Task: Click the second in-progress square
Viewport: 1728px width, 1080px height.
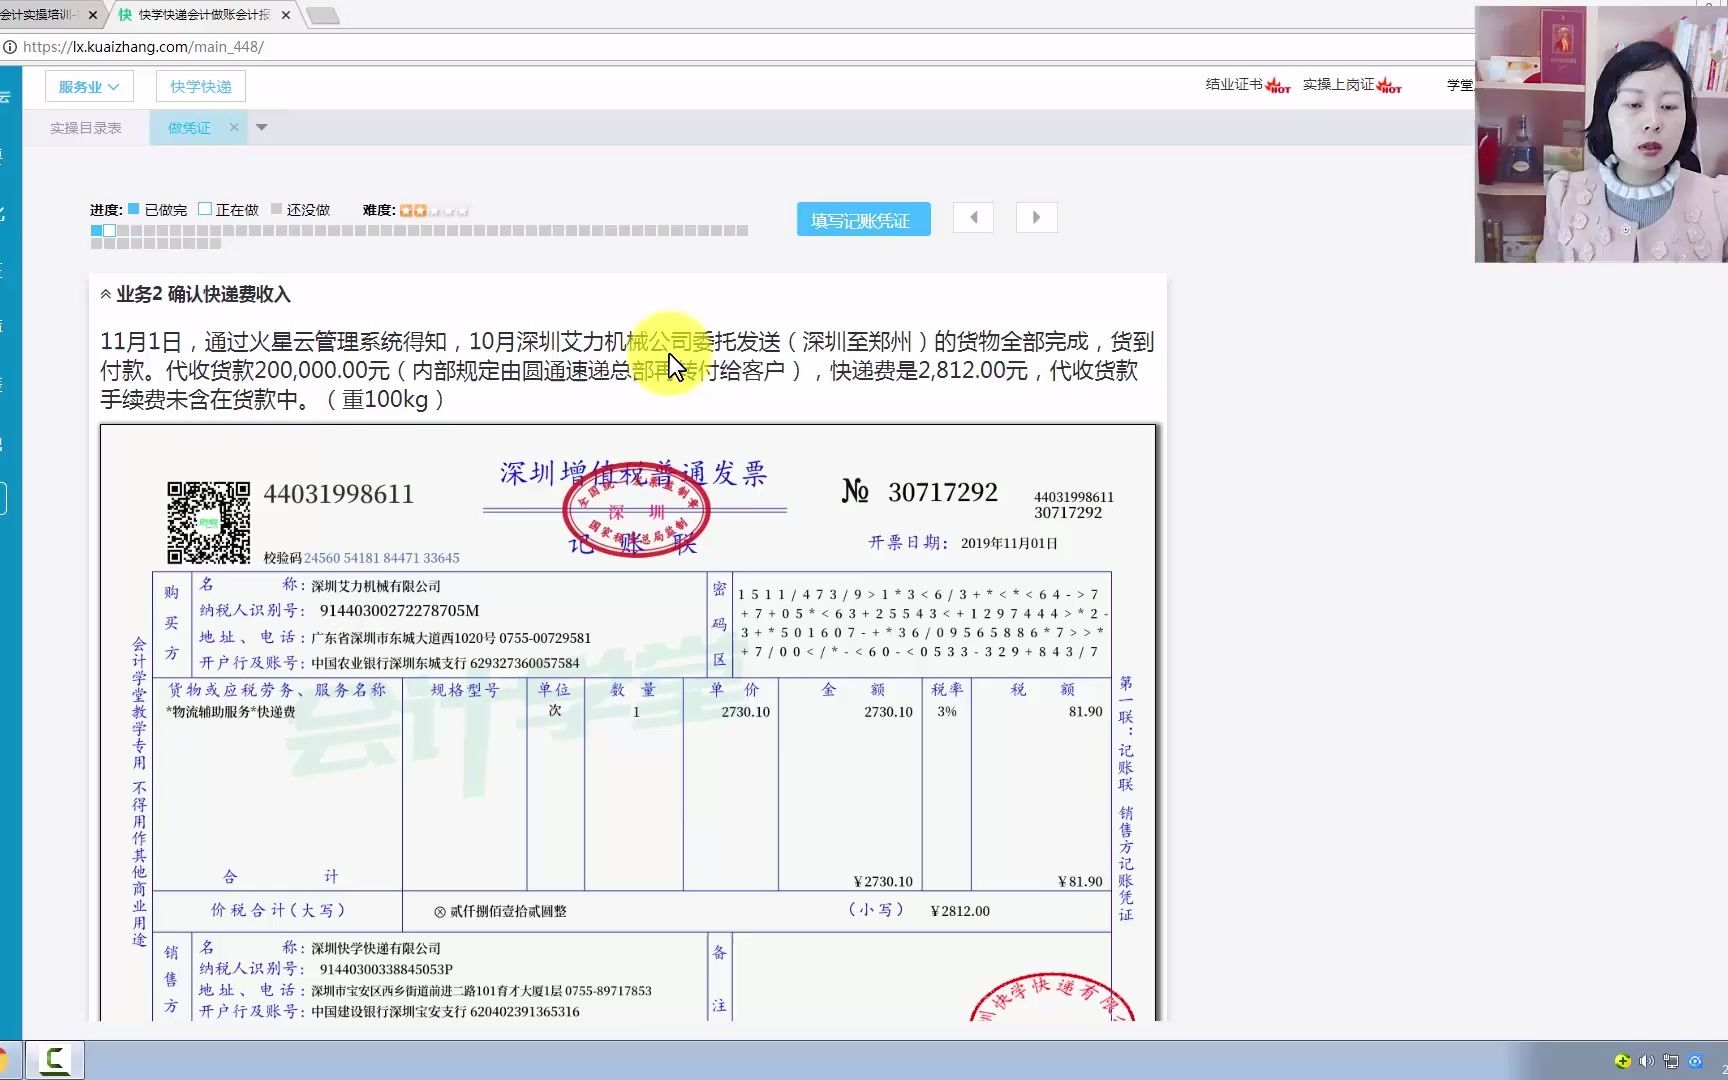Action: [x=109, y=231]
